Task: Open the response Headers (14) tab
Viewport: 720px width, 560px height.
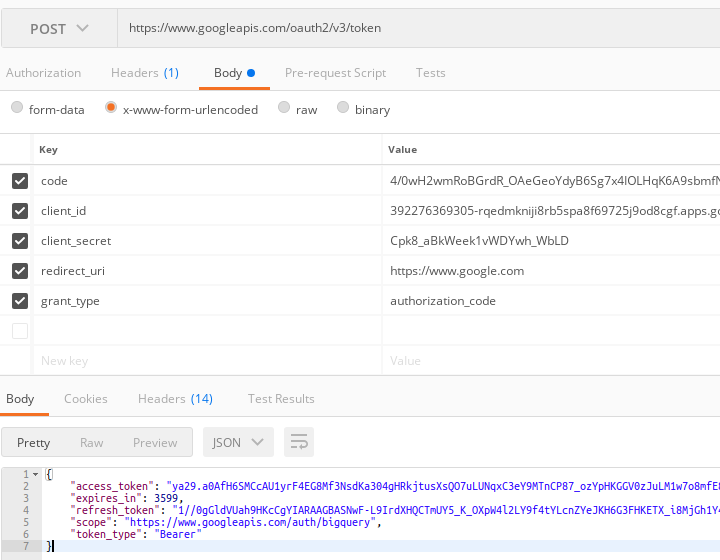Action: point(175,399)
